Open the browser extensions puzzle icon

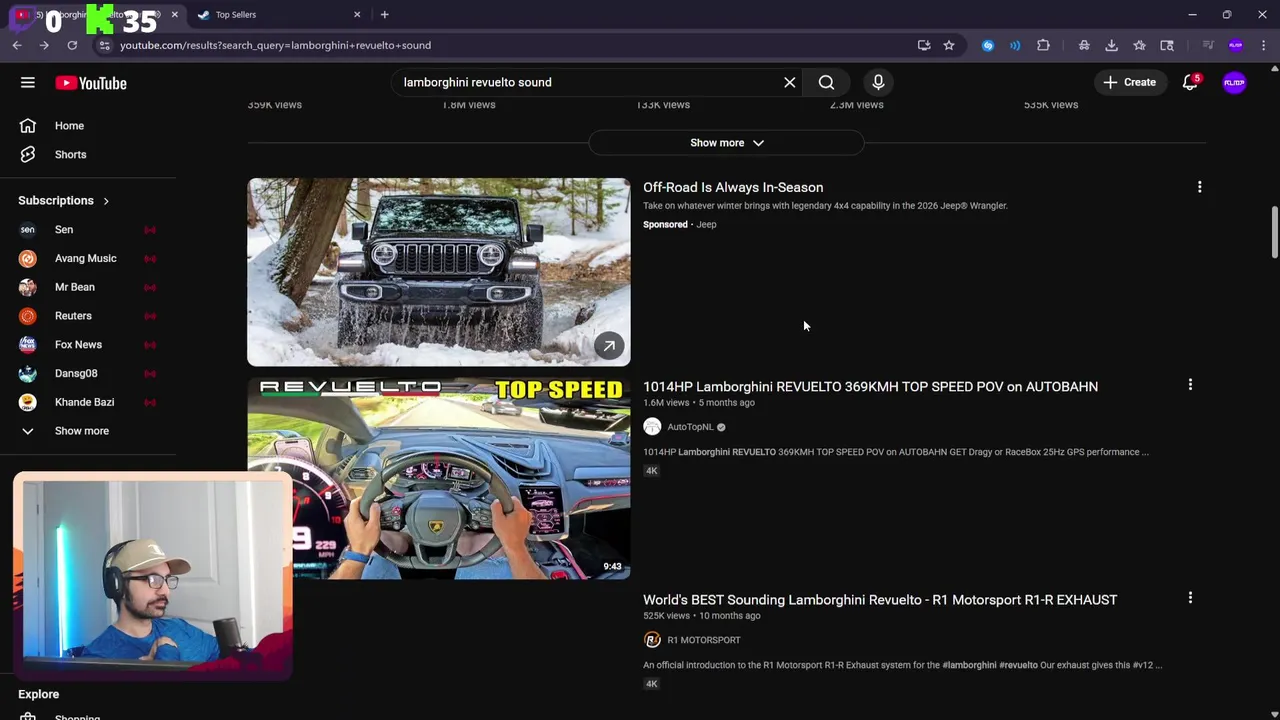[x=1043, y=45]
